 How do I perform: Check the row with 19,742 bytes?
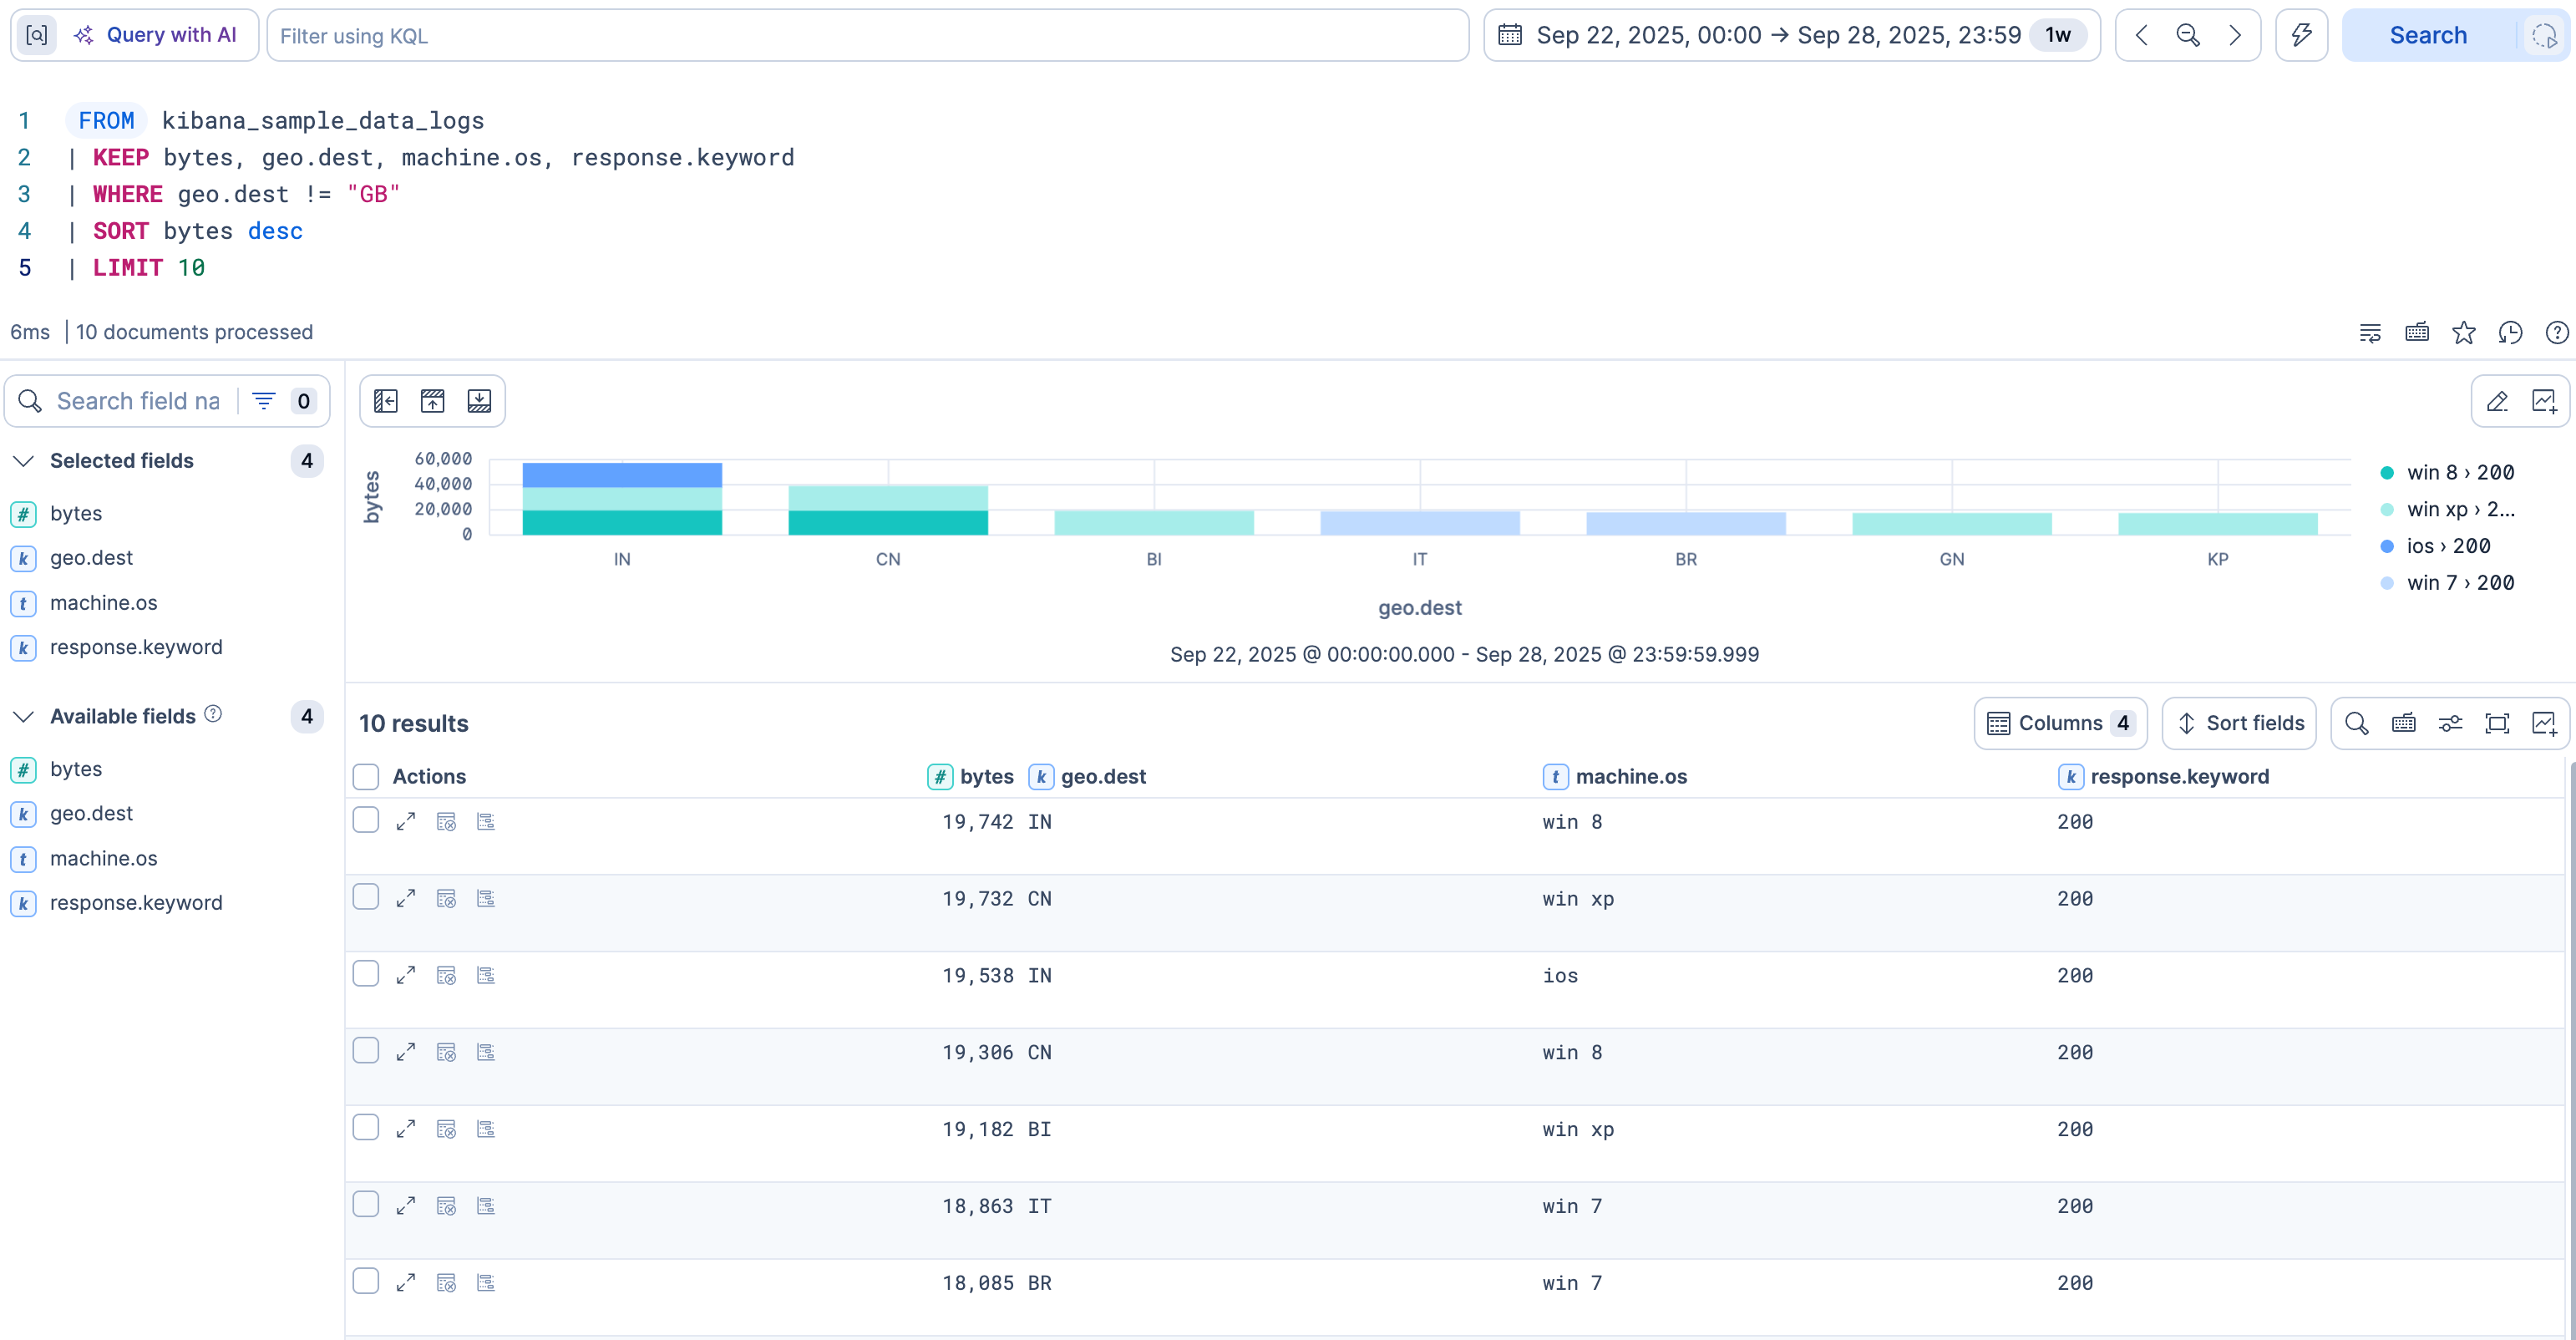coord(366,820)
